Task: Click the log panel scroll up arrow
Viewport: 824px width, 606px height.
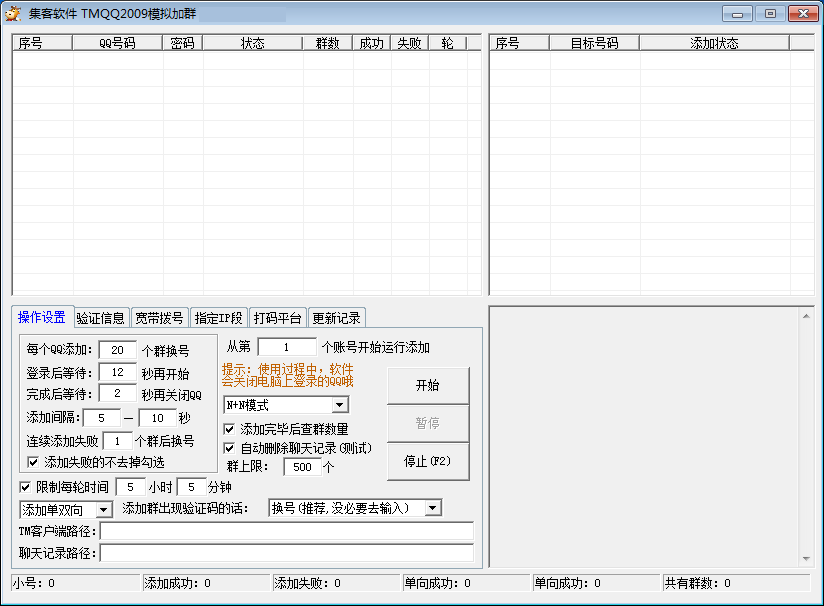Action: (x=806, y=316)
